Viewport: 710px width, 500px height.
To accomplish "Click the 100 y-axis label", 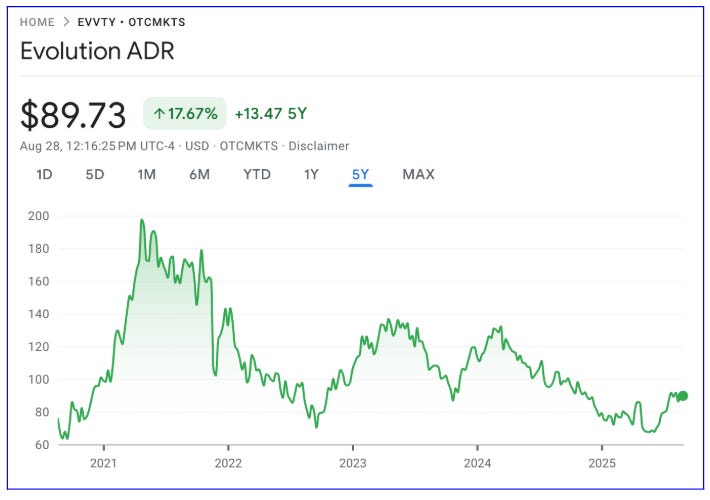I will coord(38,379).
